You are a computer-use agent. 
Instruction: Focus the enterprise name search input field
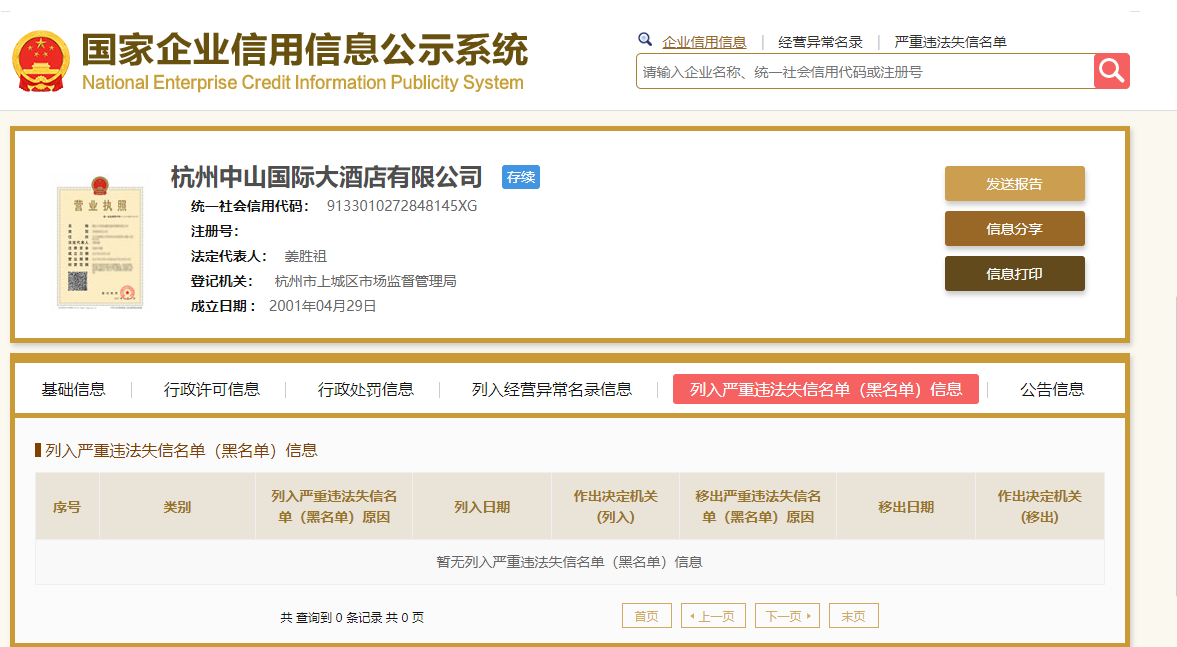(865, 71)
